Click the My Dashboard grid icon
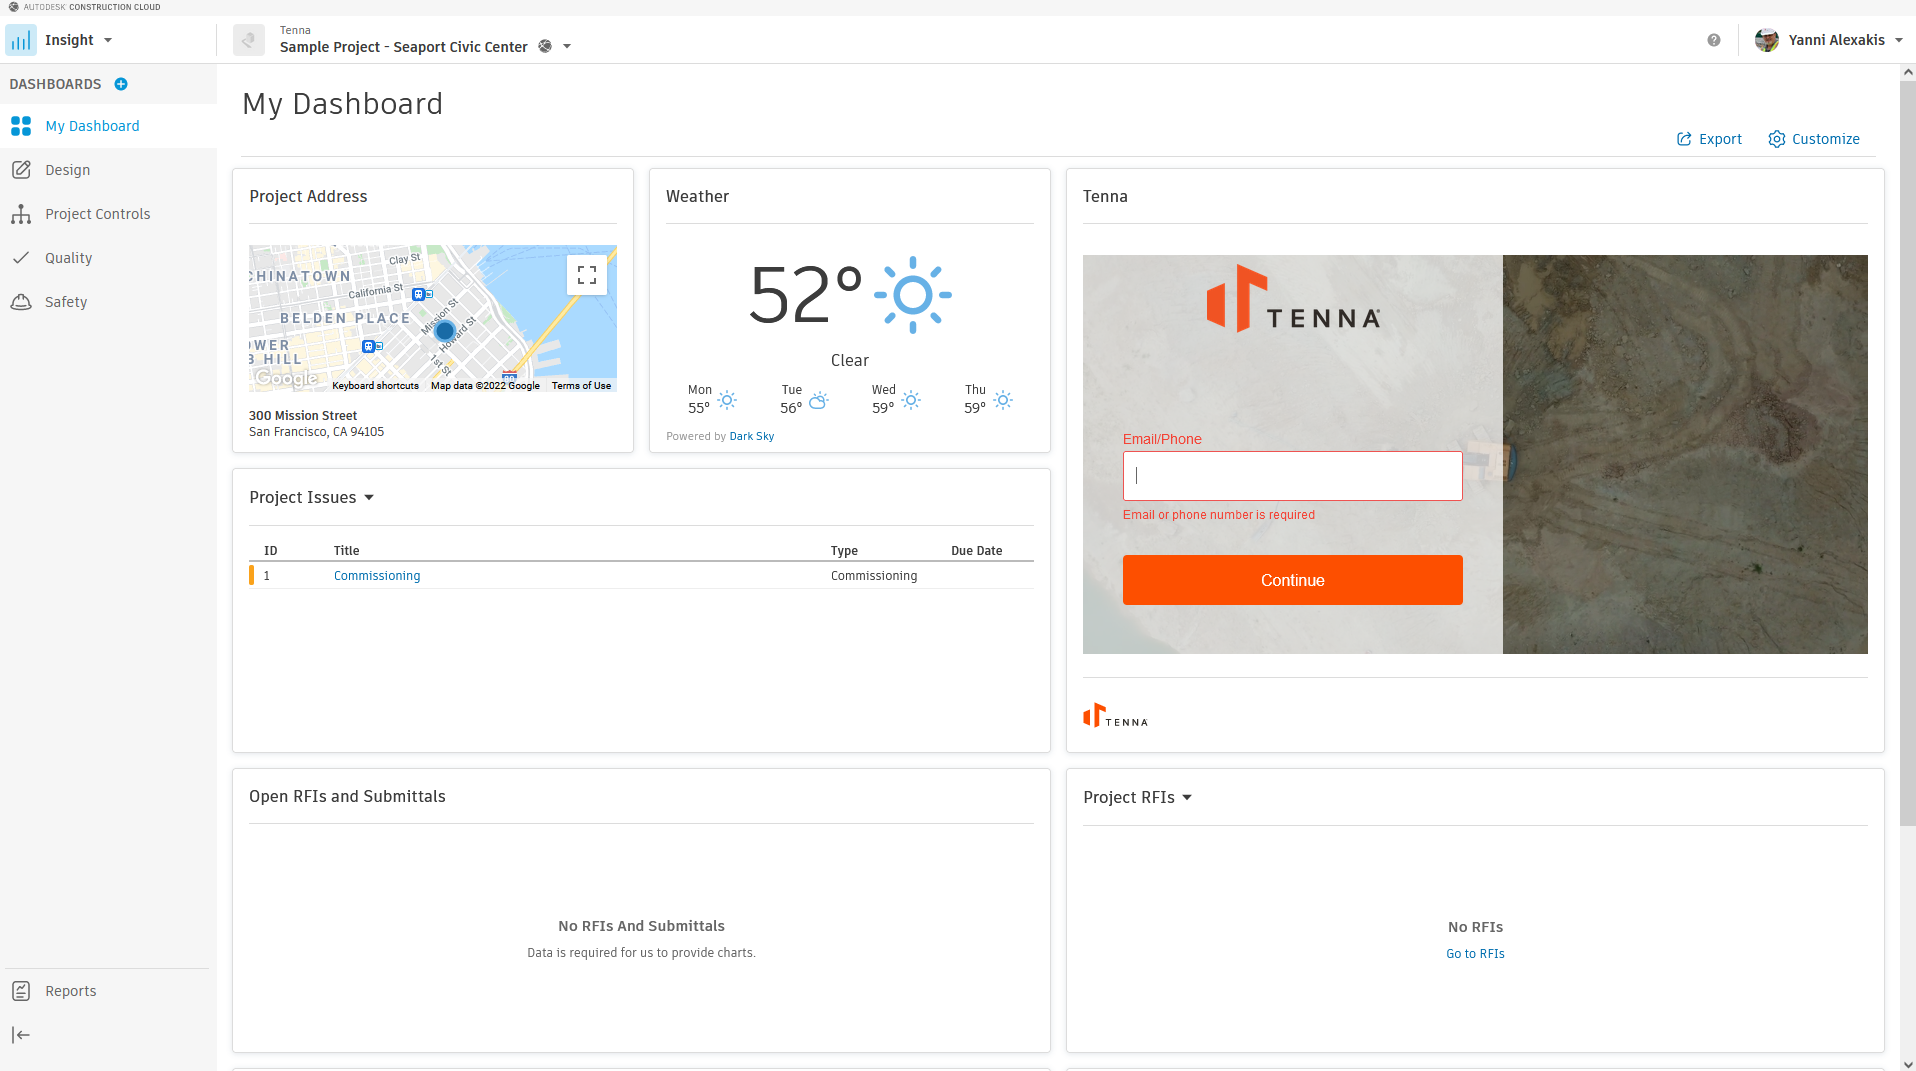Viewport: 1916px width, 1071px height. [x=21, y=126]
